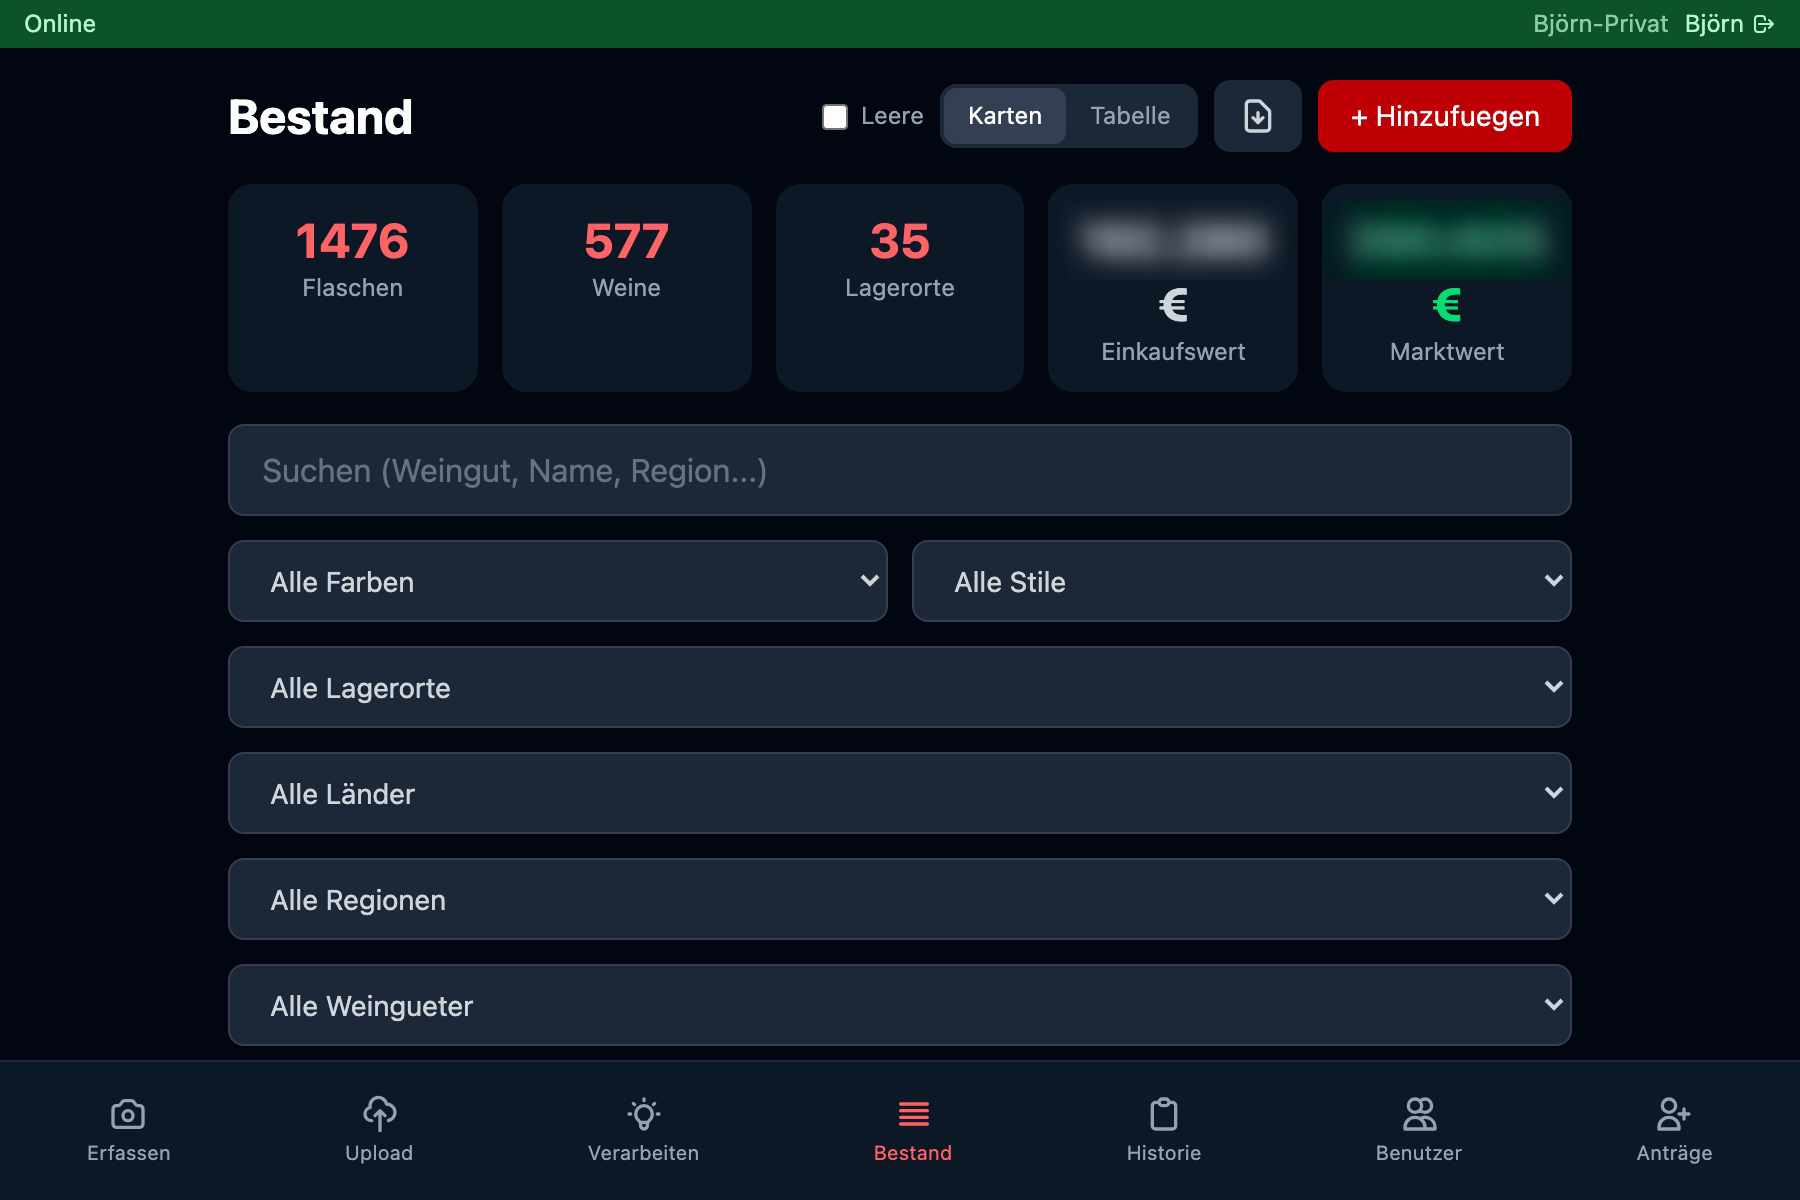The width and height of the screenshot is (1800, 1200).
Task: Click the logout icon next to Björn
Action: (1764, 24)
